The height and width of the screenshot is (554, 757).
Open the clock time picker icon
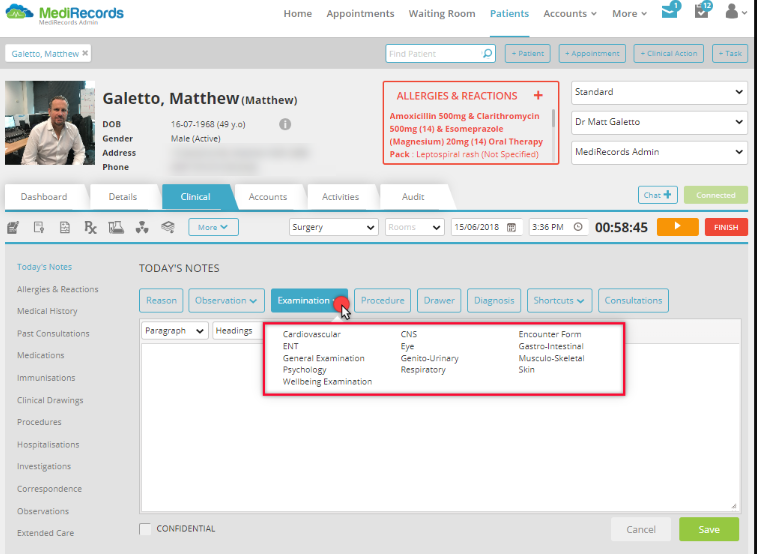click(x=578, y=227)
